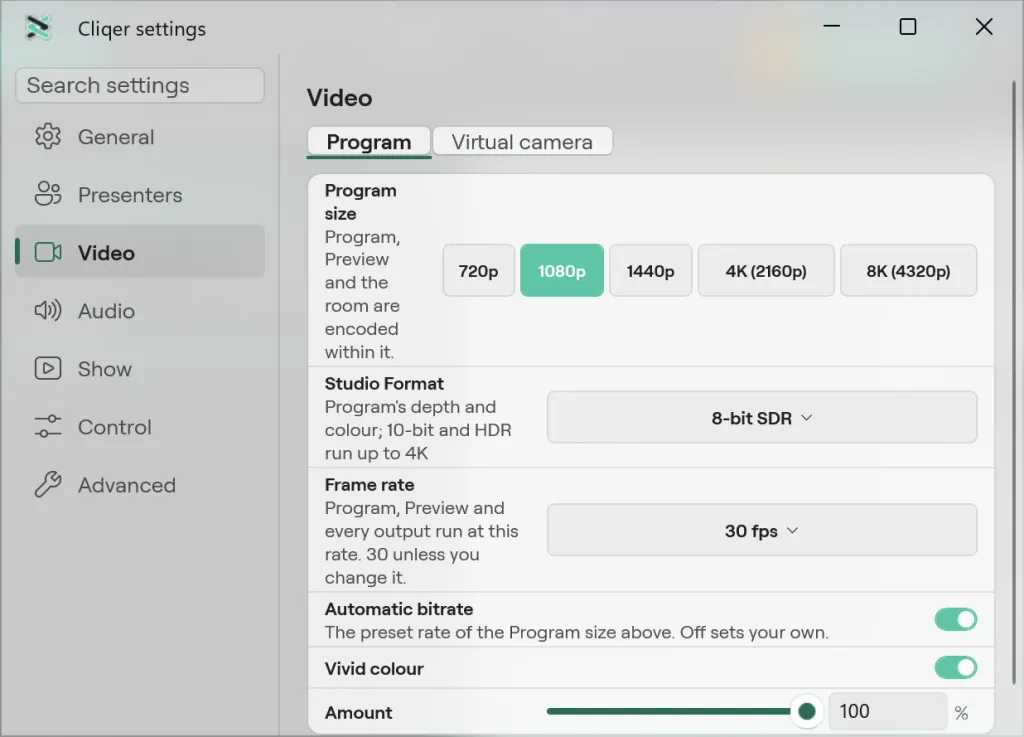Click the Automatic bitrate label
The image size is (1024, 737).
tap(399, 609)
